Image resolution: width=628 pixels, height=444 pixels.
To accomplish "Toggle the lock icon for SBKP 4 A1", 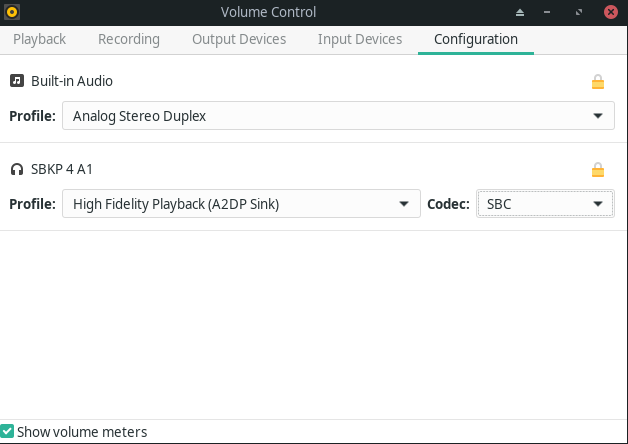I will [598, 170].
